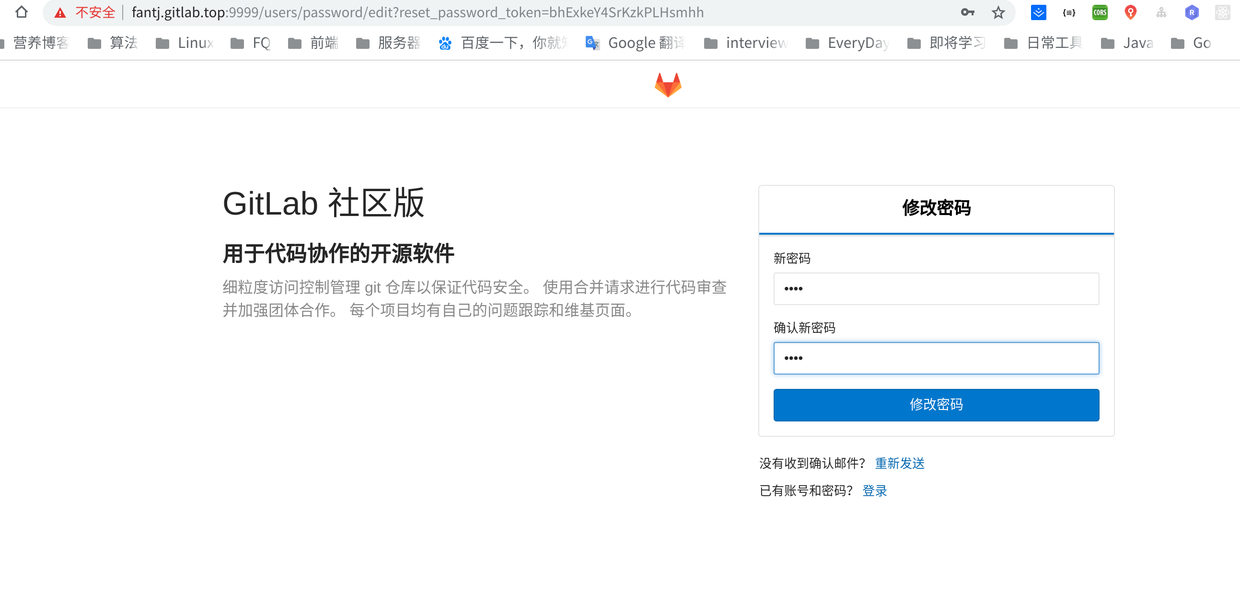Open the interview bookmark folder
Image resolution: width=1240 pixels, height=591 pixels.
pos(745,43)
